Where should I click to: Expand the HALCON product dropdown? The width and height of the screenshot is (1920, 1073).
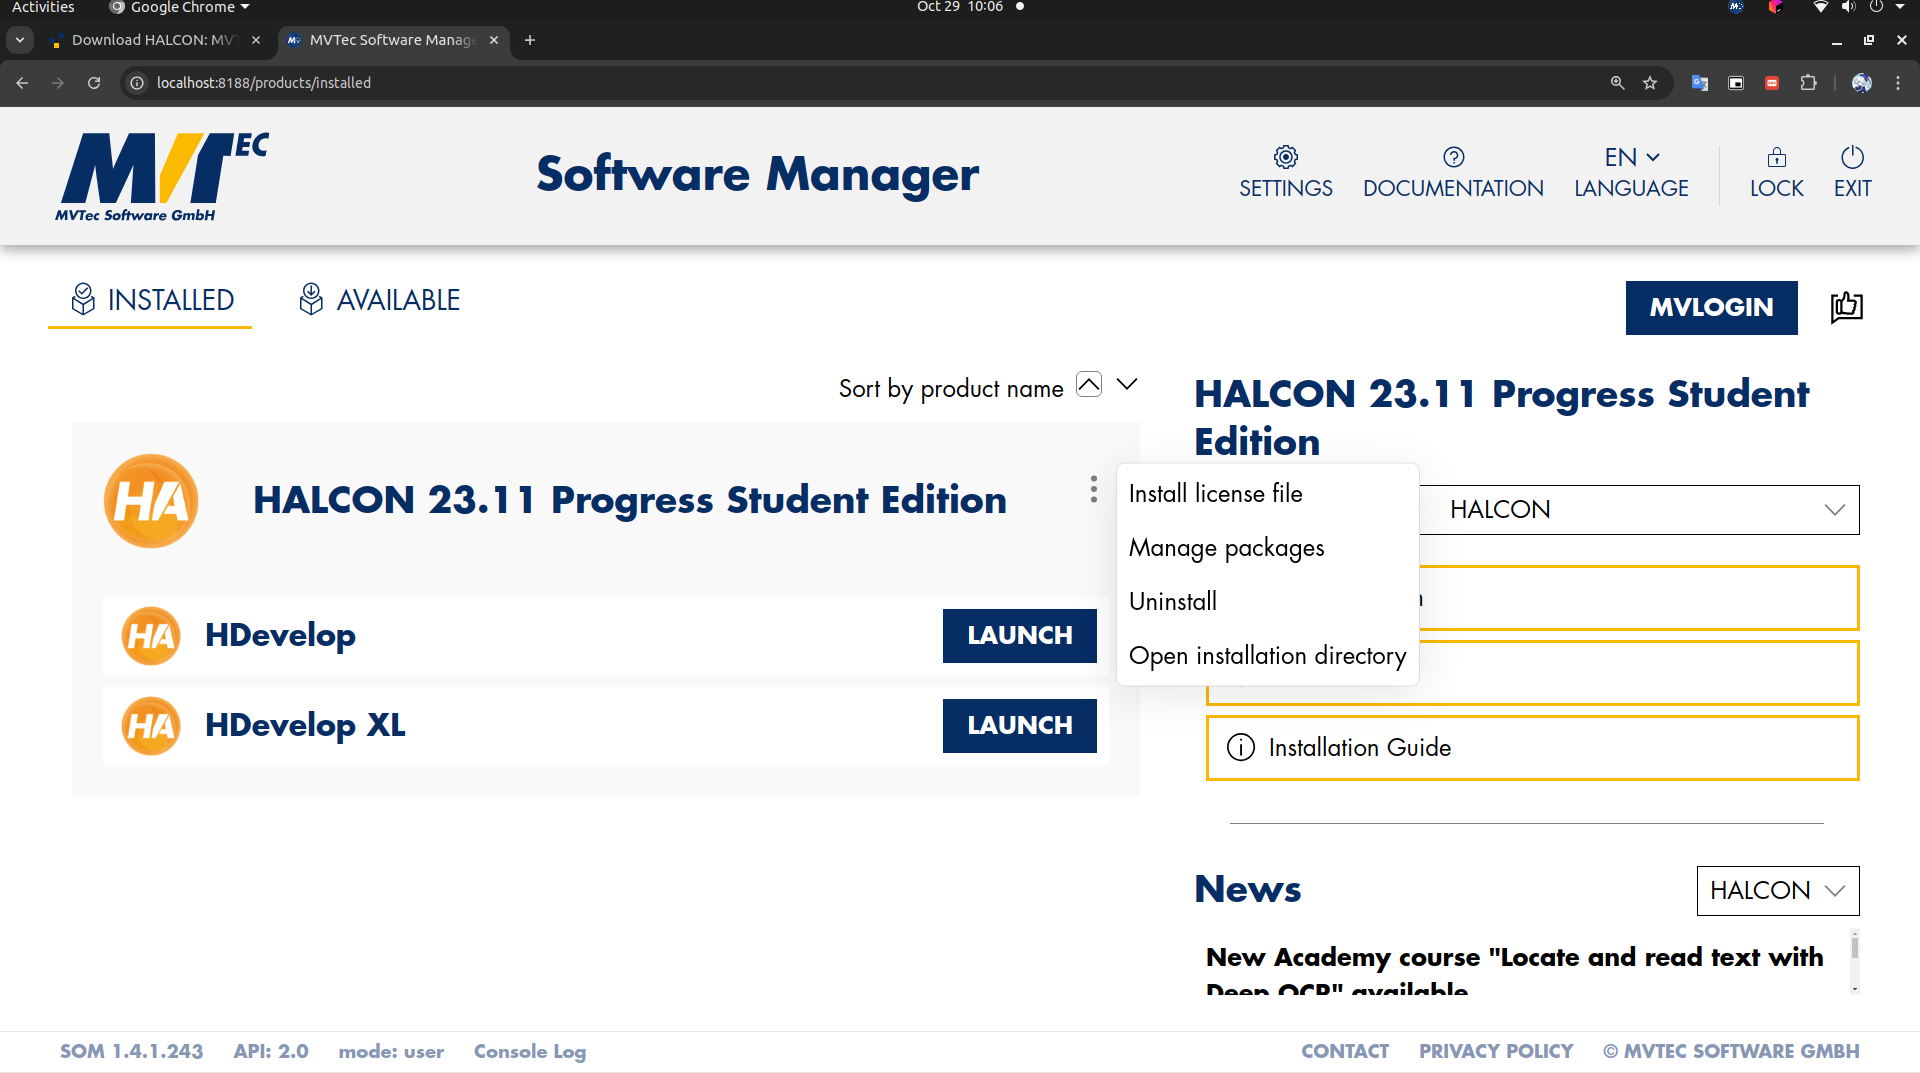[1640, 510]
